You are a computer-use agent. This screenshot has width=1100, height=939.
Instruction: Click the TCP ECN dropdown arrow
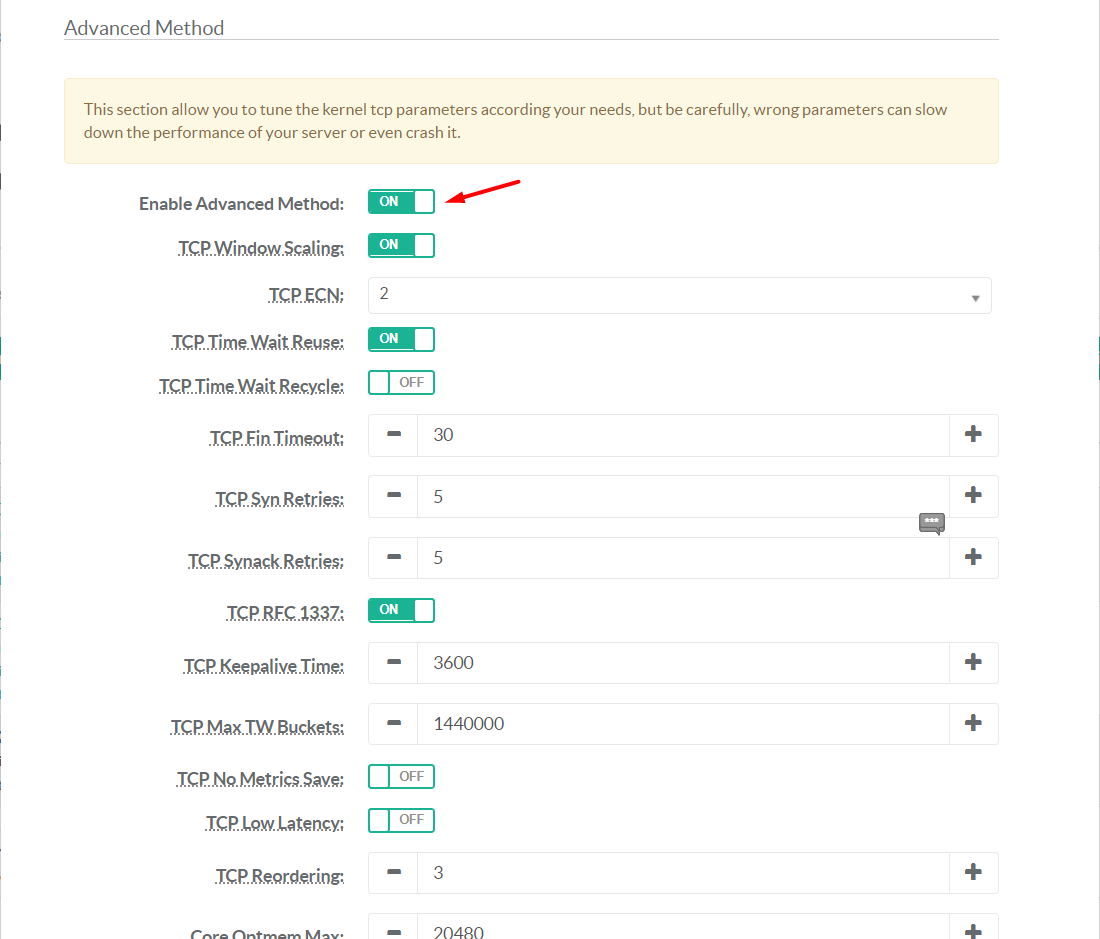(x=975, y=298)
